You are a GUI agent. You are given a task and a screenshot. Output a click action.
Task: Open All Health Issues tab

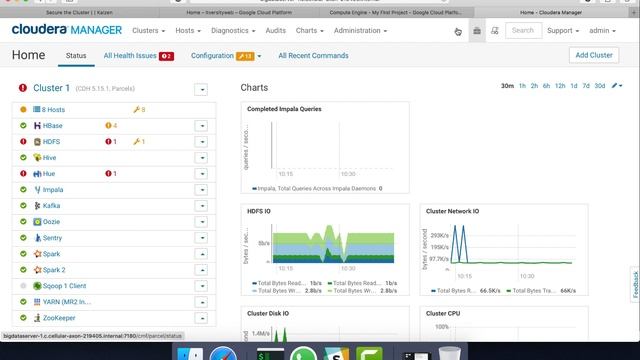139,56
